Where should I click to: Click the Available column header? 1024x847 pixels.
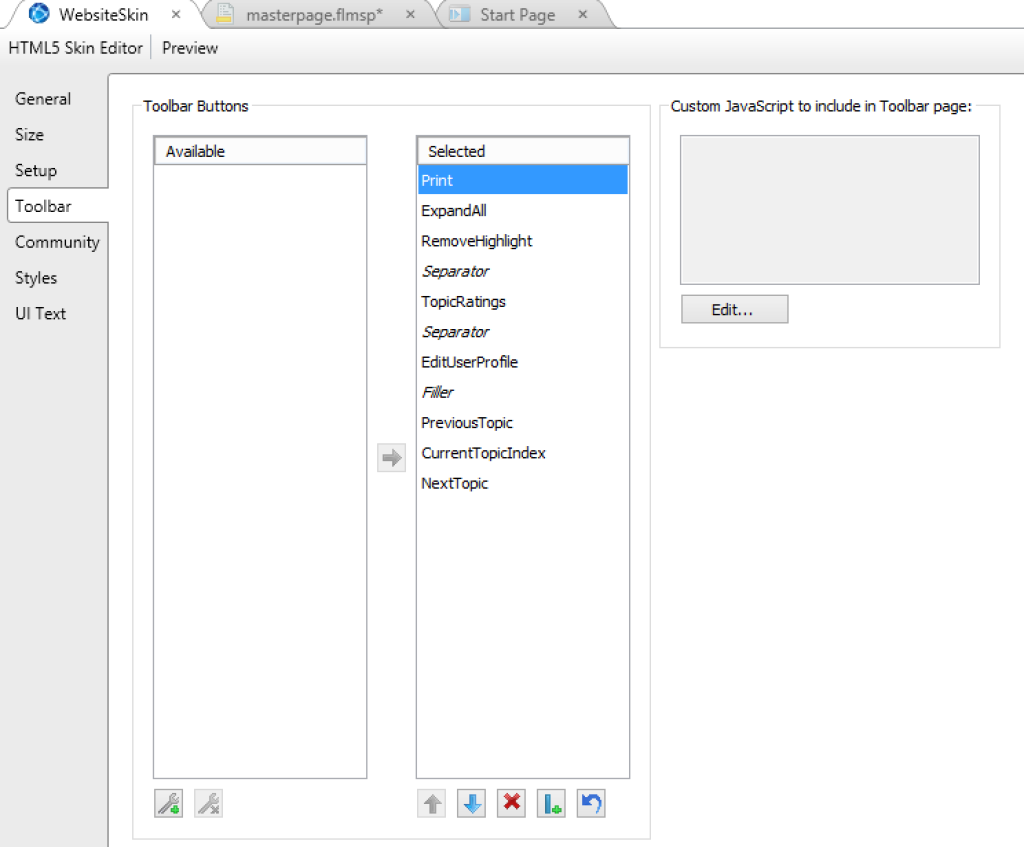260,152
